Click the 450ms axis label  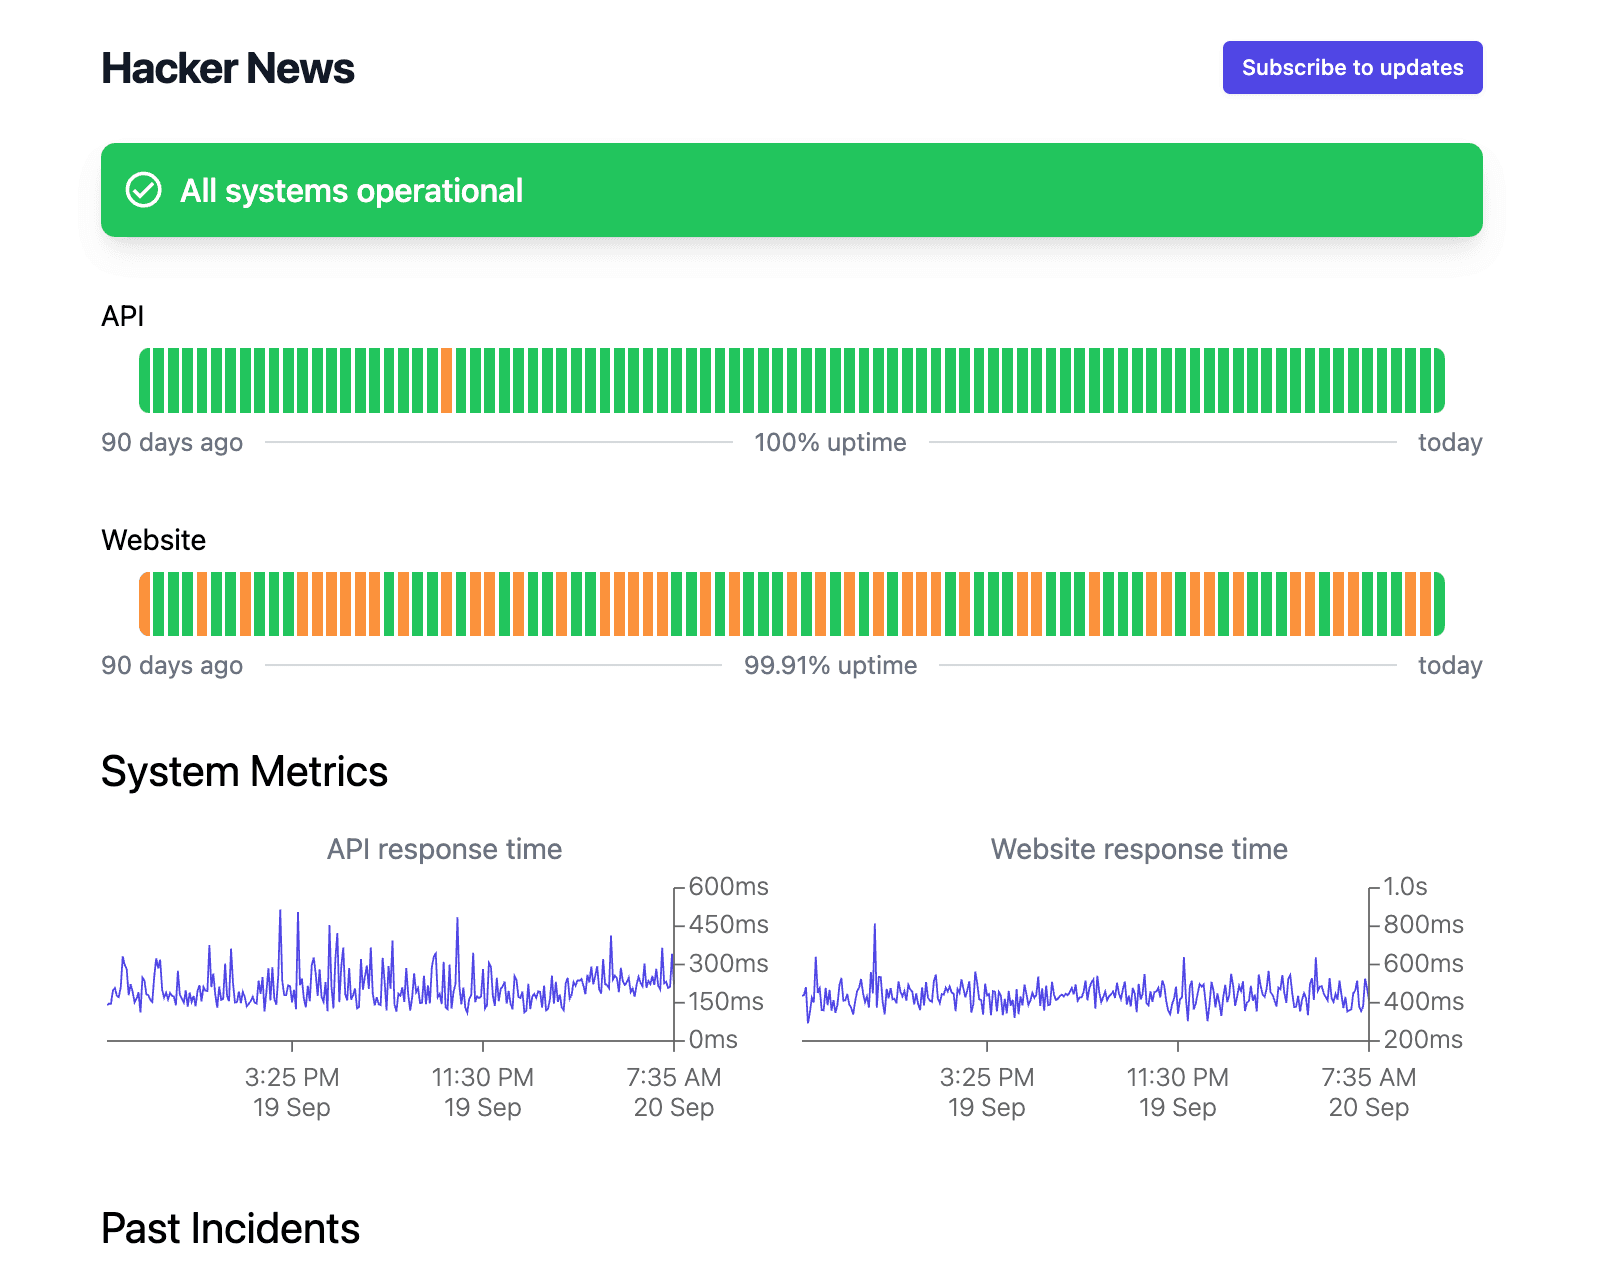click(x=729, y=924)
